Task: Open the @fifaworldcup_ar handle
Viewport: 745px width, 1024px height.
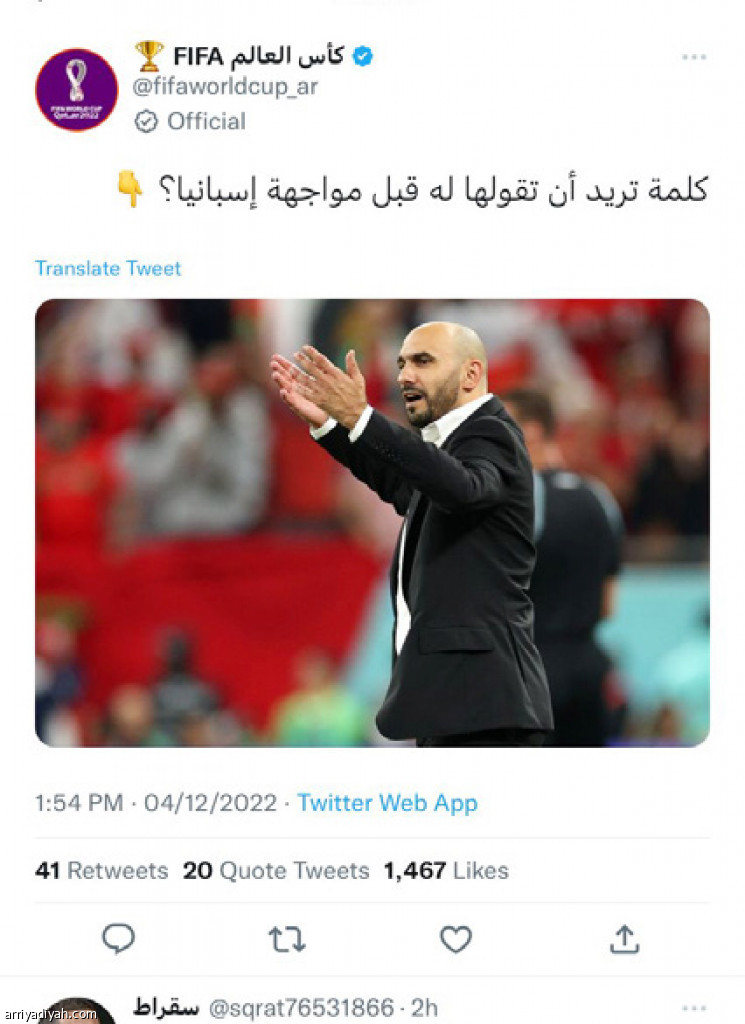Action: coord(225,87)
